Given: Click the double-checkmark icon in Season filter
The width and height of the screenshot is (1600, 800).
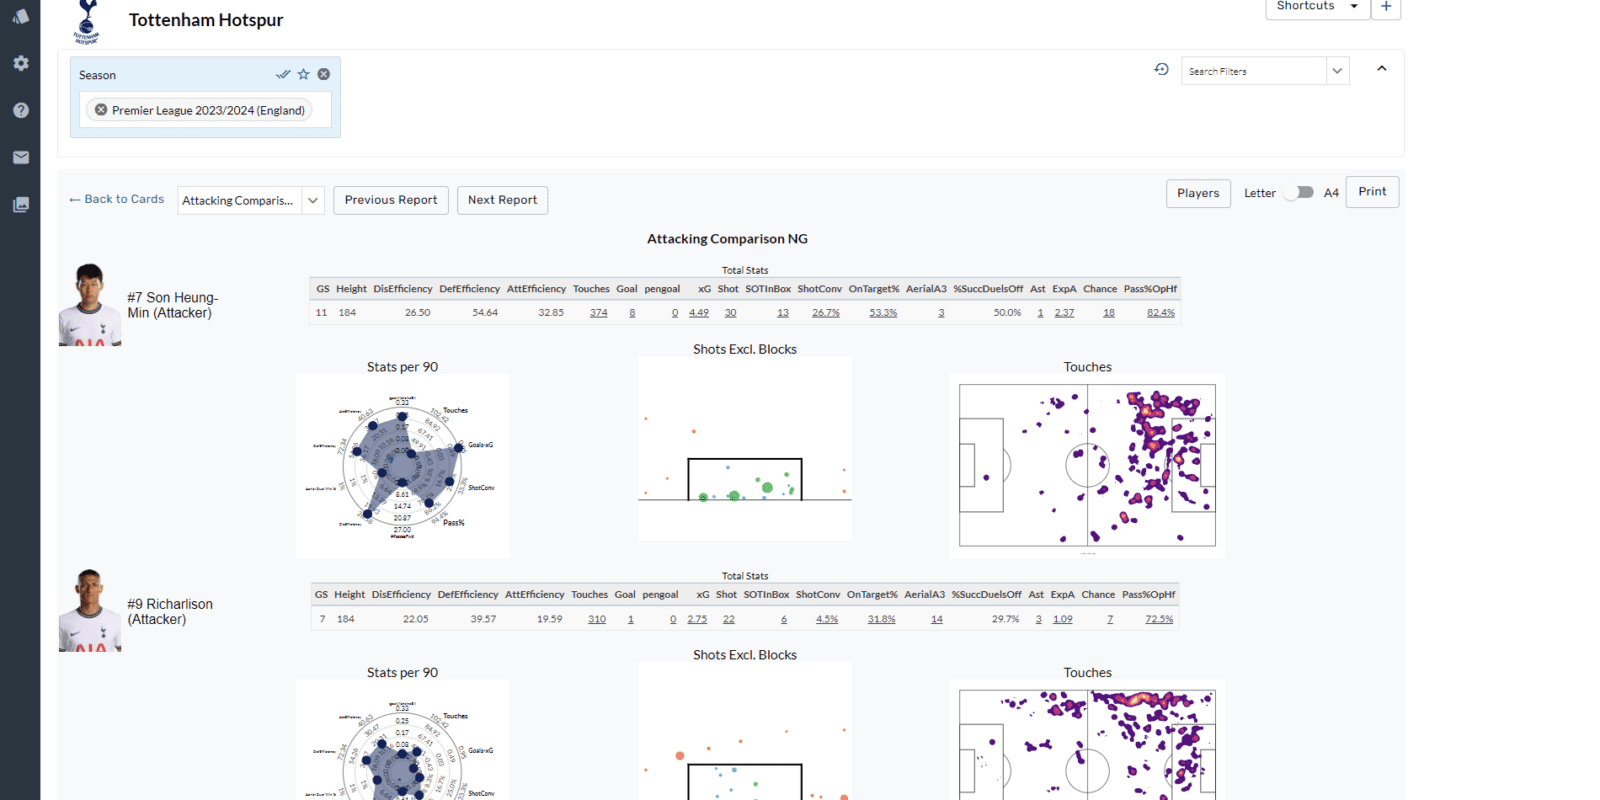Looking at the screenshot, I should pos(283,74).
